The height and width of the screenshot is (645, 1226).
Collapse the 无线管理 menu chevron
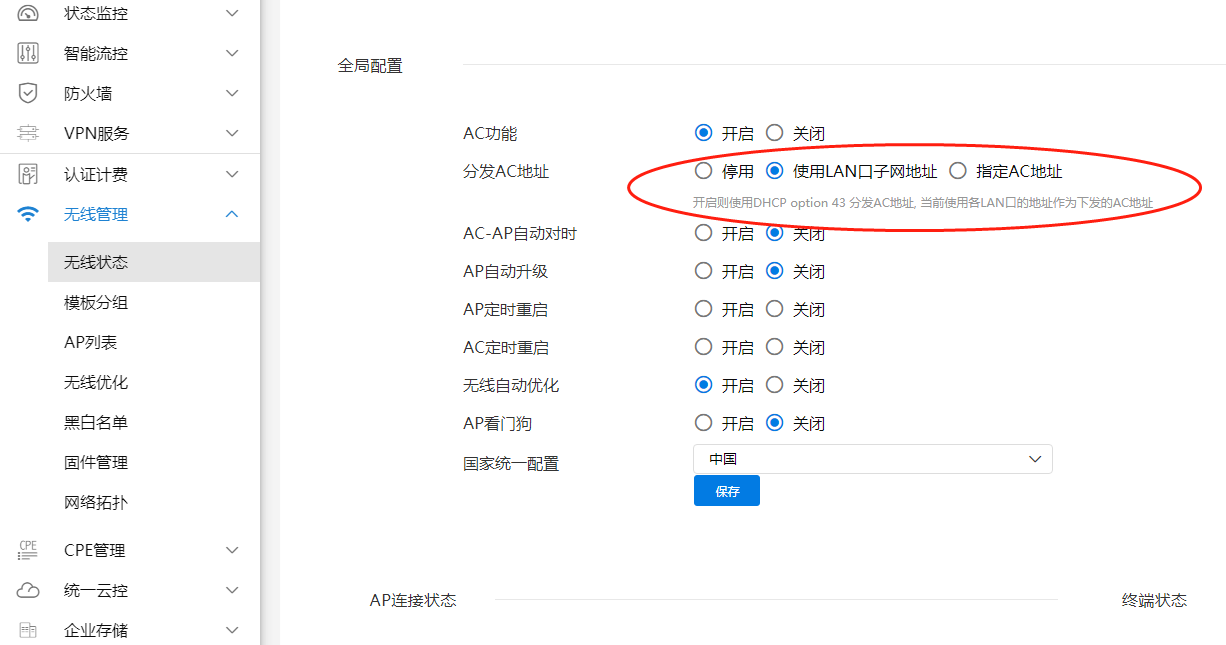(x=232, y=214)
